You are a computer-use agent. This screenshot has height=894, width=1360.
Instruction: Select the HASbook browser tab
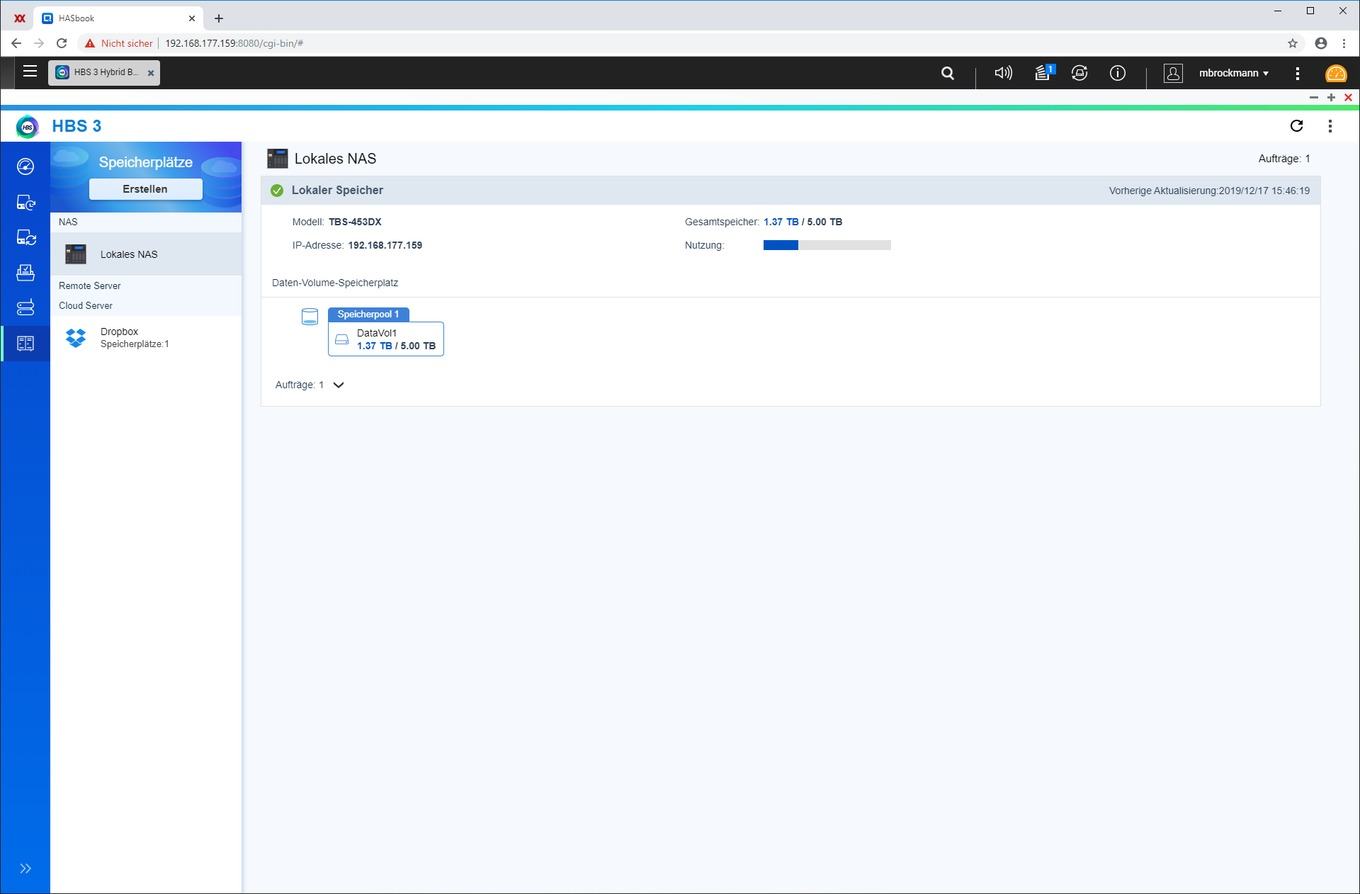pyautogui.click(x=117, y=18)
